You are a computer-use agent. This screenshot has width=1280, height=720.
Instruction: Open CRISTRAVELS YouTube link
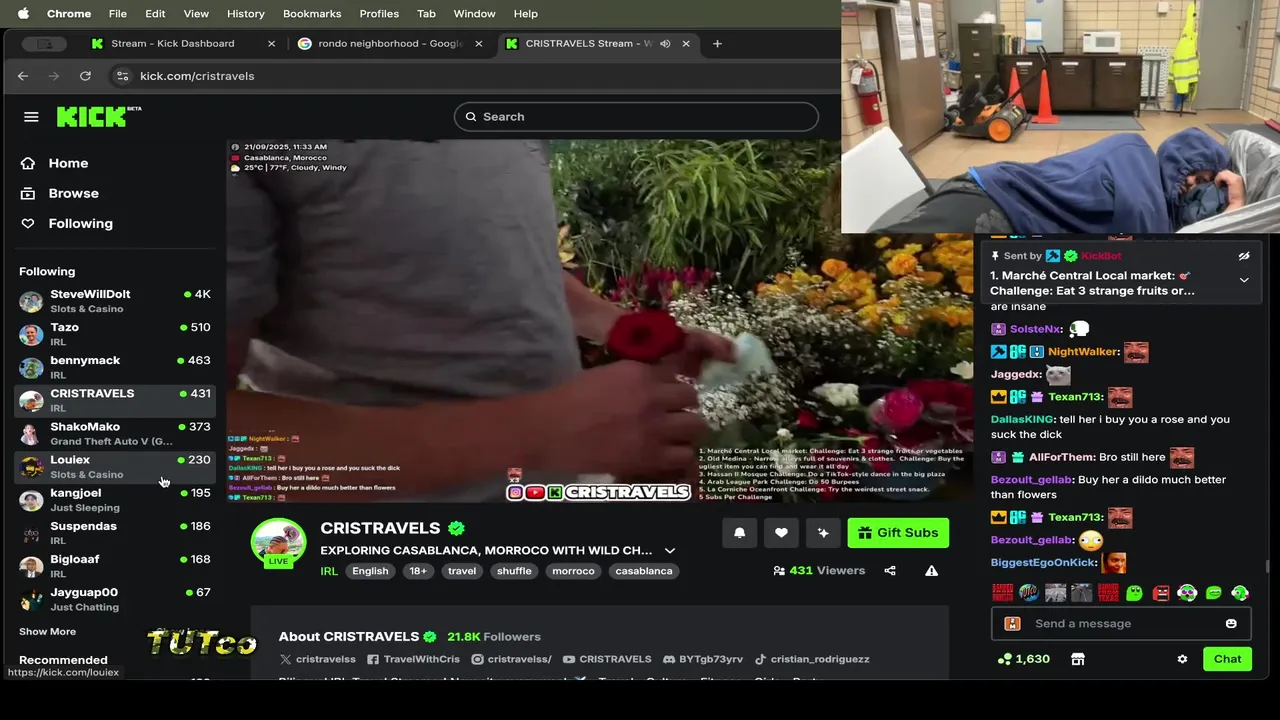[x=607, y=659]
